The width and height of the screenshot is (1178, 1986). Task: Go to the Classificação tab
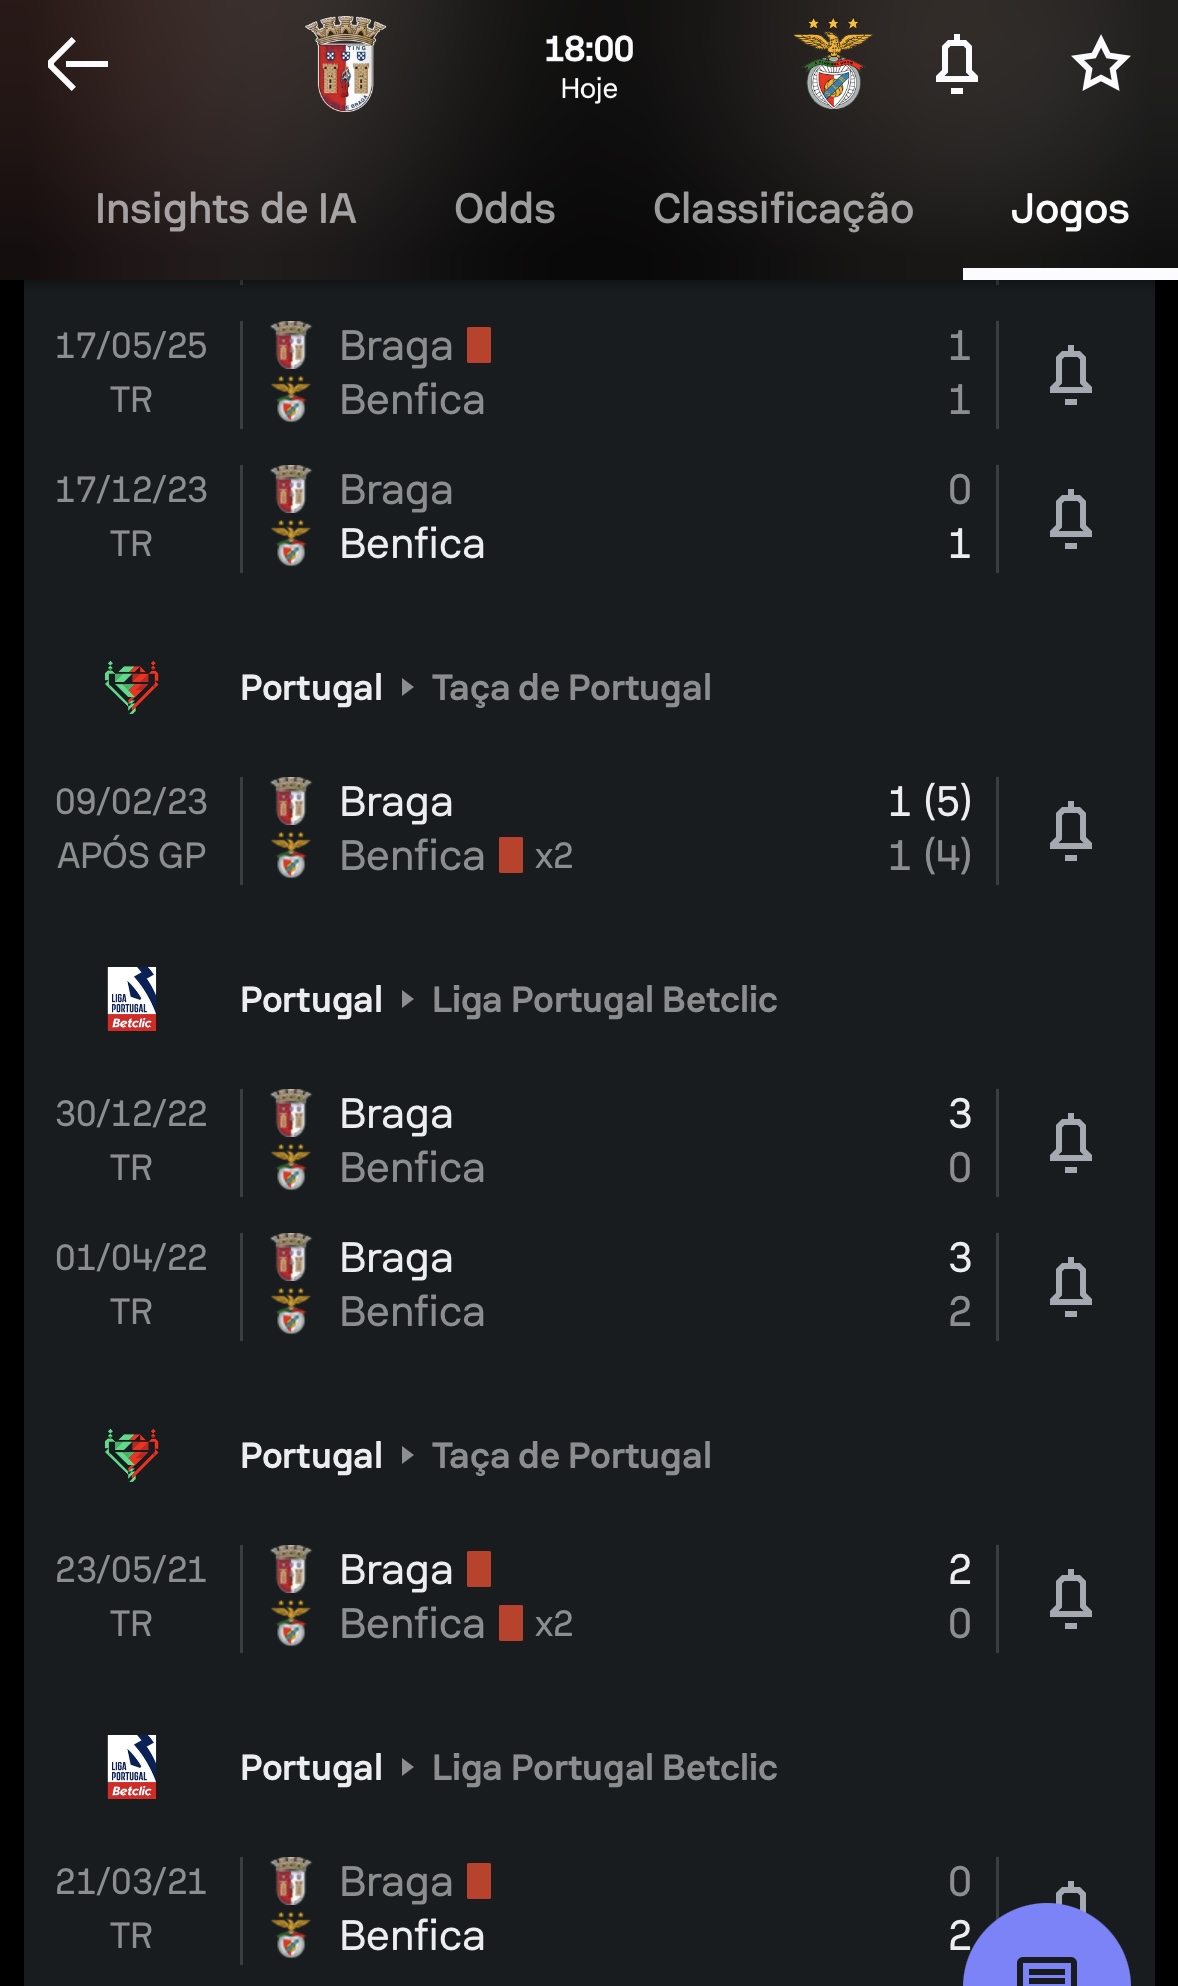pyautogui.click(x=783, y=210)
